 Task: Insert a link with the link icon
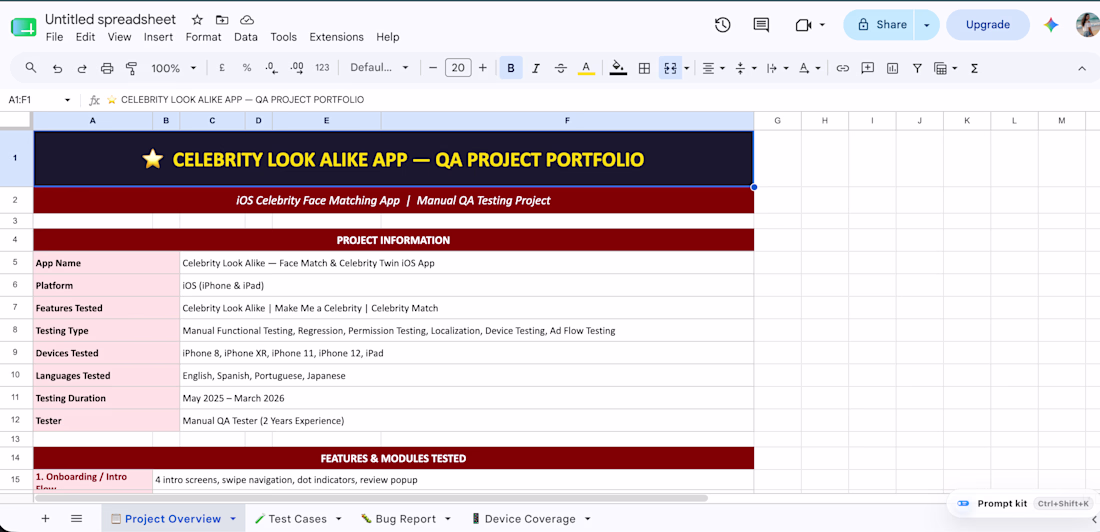[x=843, y=68]
